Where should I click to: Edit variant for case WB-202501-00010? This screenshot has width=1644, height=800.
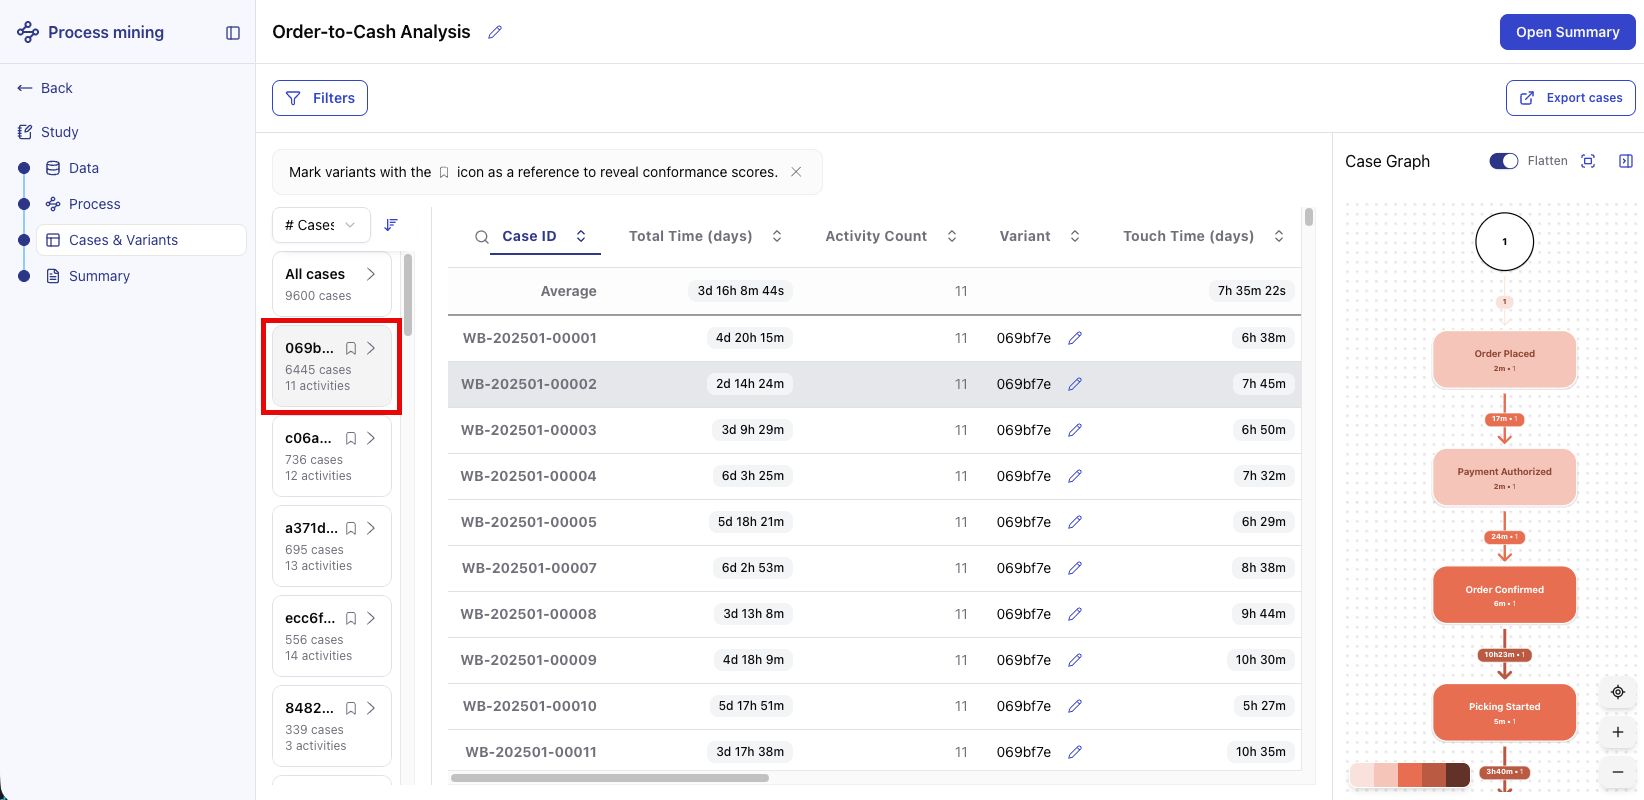click(x=1075, y=706)
